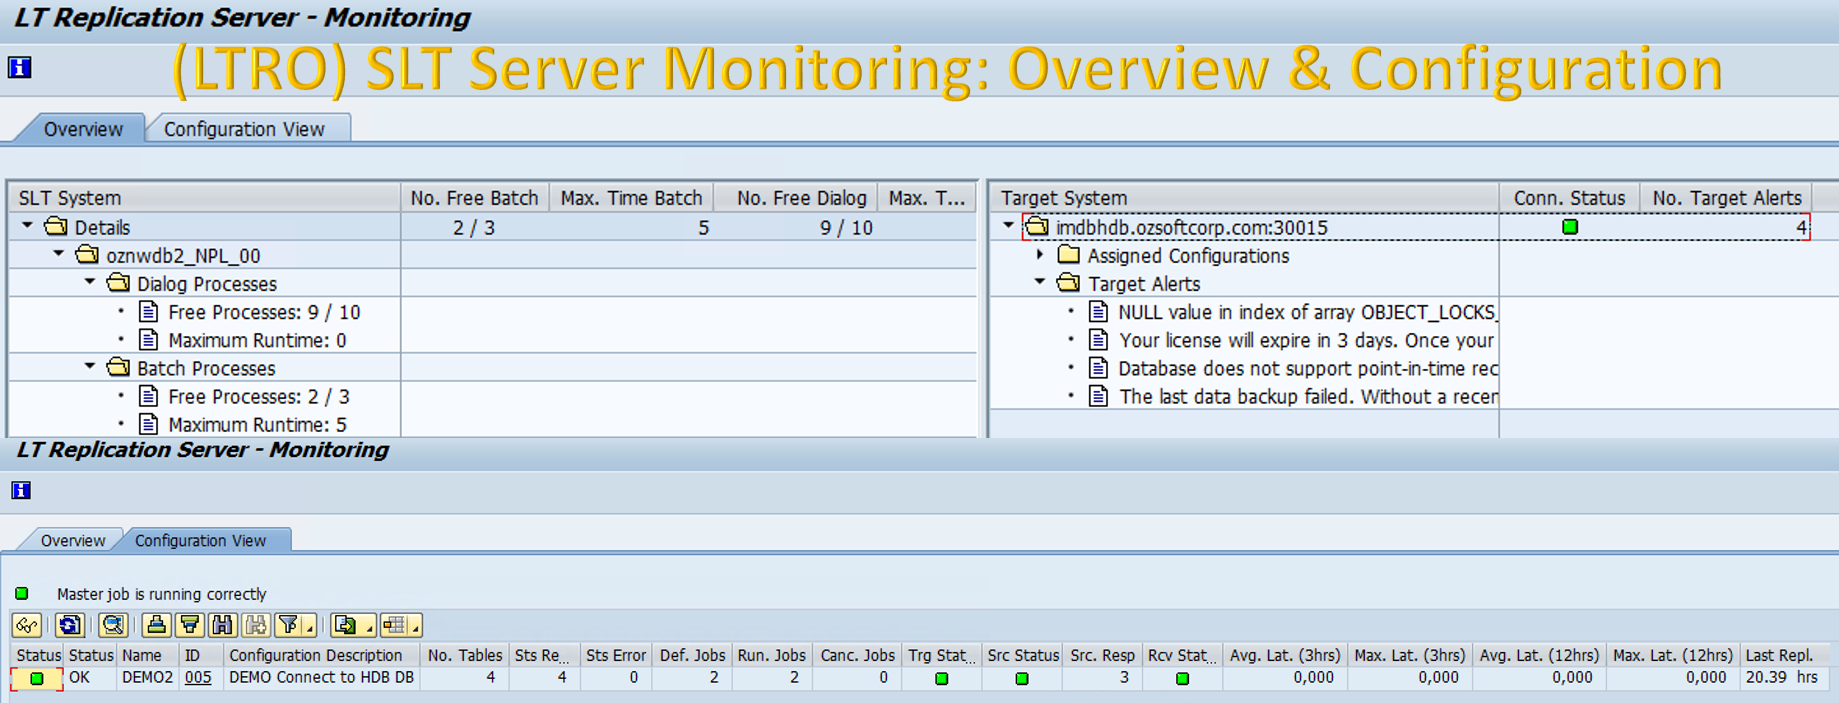Image resolution: width=1839 pixels, height=703 pixels.
Task: Expand the Assigned Configurations folder
Action: (x=1041, y=254)
